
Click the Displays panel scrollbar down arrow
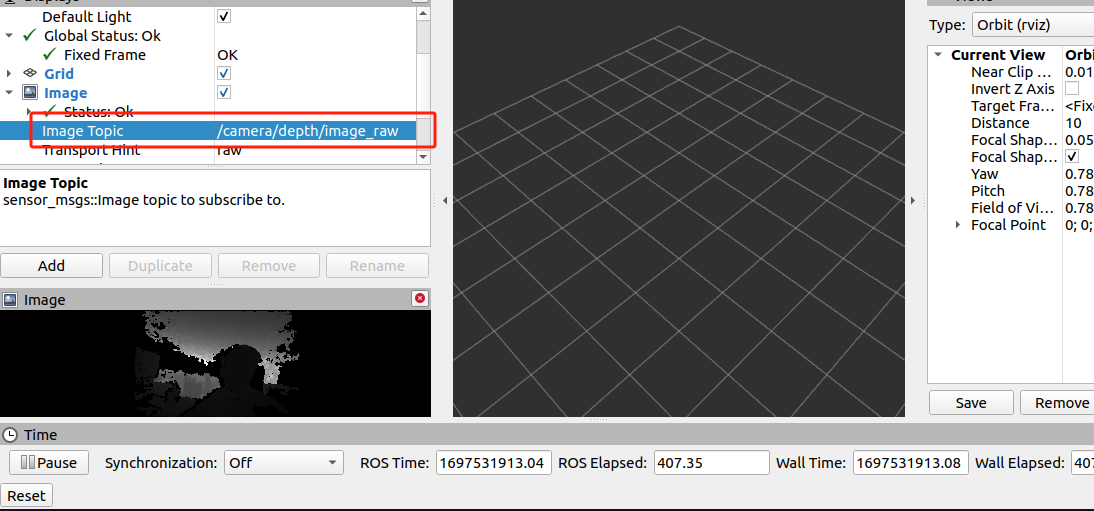(423, 156)
